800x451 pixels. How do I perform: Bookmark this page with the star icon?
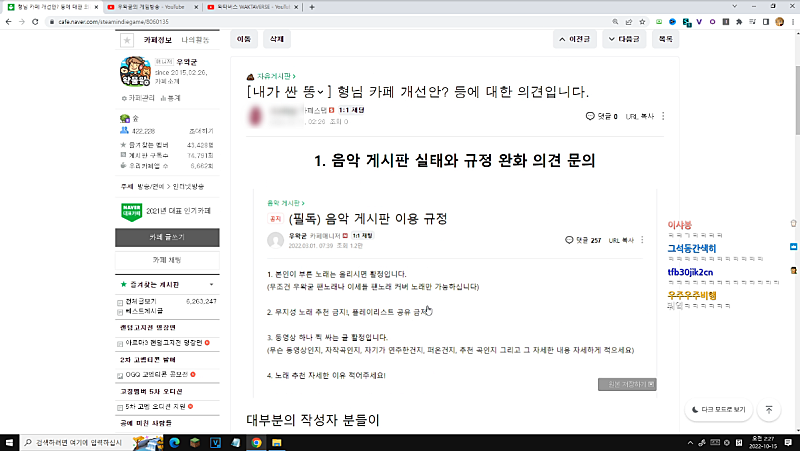(642, 22)
